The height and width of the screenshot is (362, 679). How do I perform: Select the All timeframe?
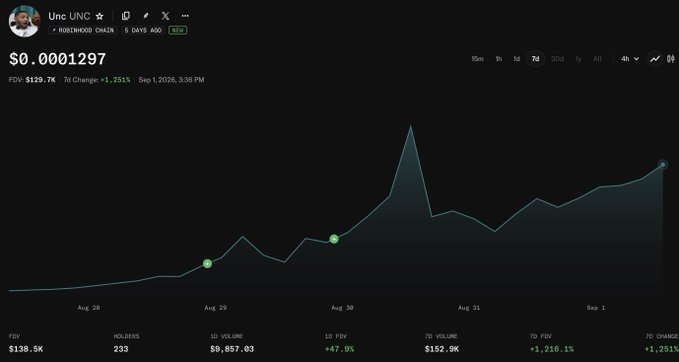tap(597, 59)
